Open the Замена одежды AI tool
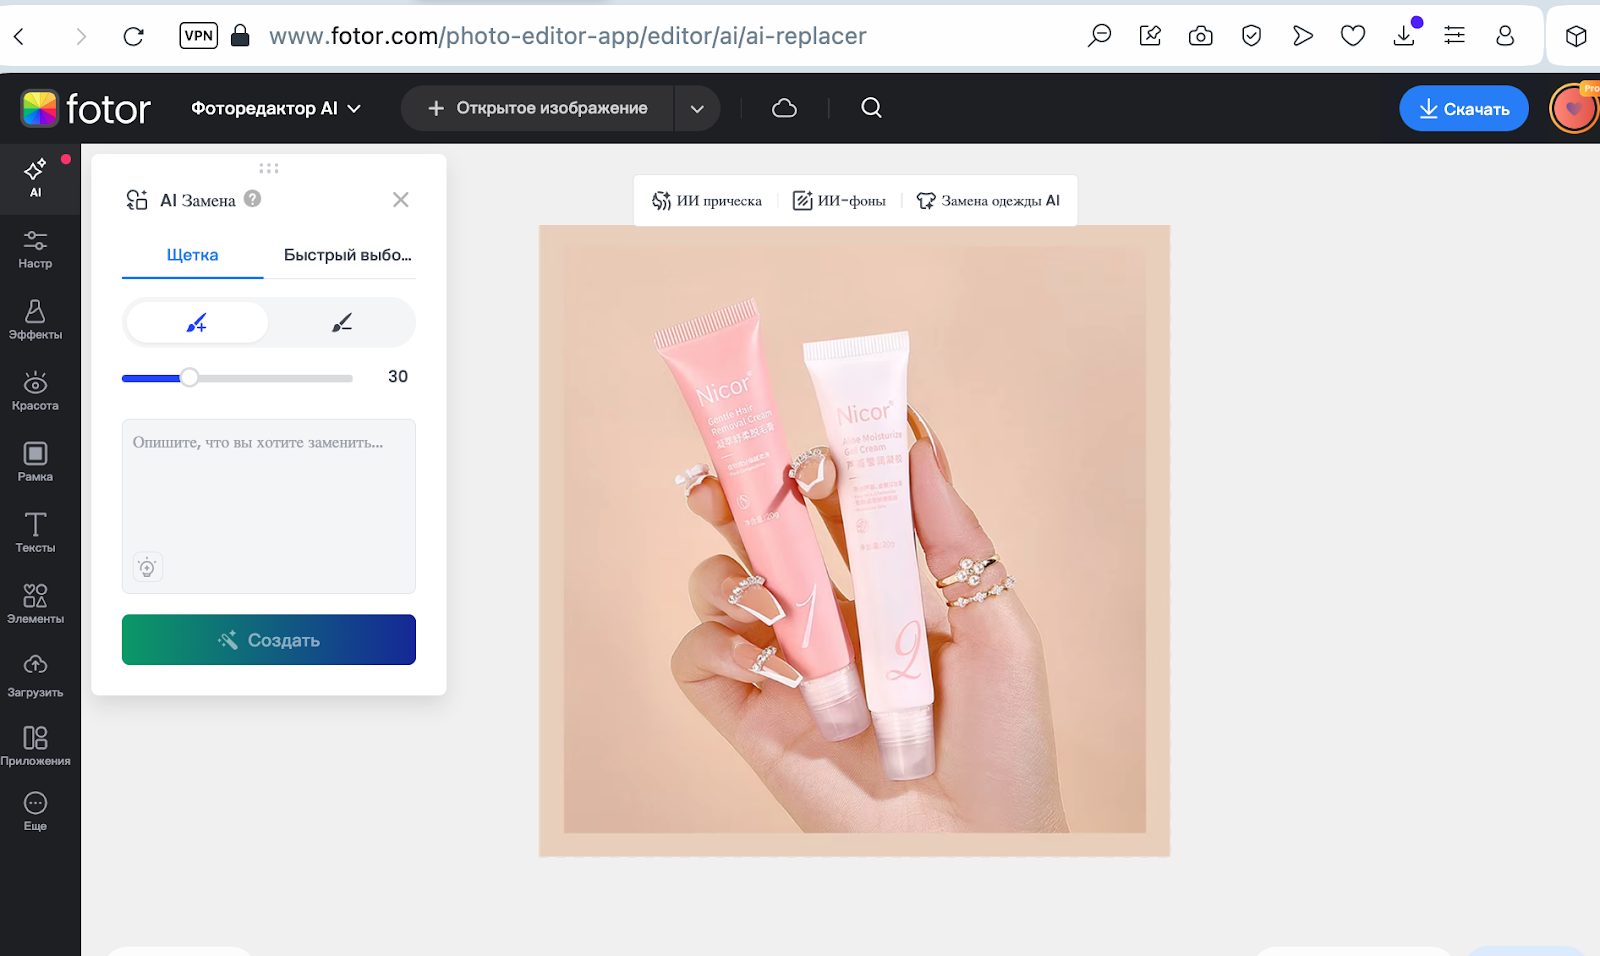Screen dimensions: 1600x956 tap(988, 201)
